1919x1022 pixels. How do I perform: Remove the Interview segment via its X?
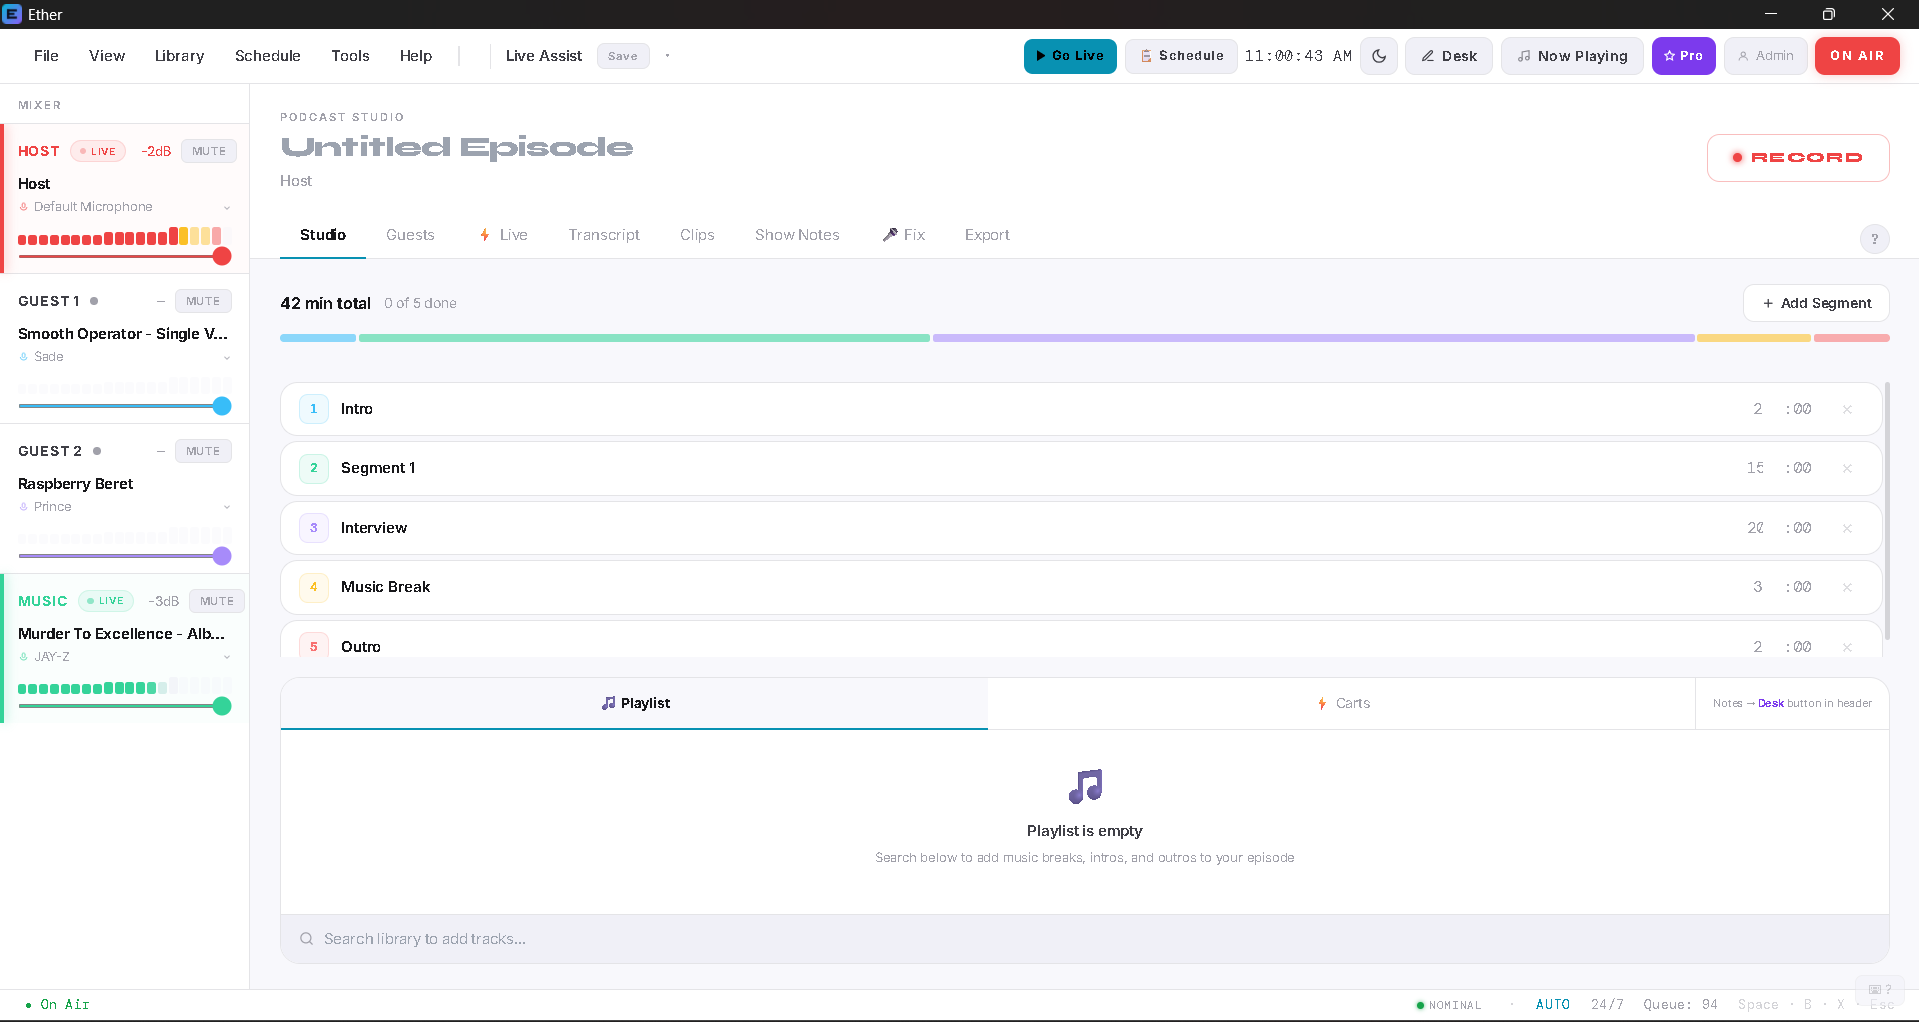pos(1847,528)
